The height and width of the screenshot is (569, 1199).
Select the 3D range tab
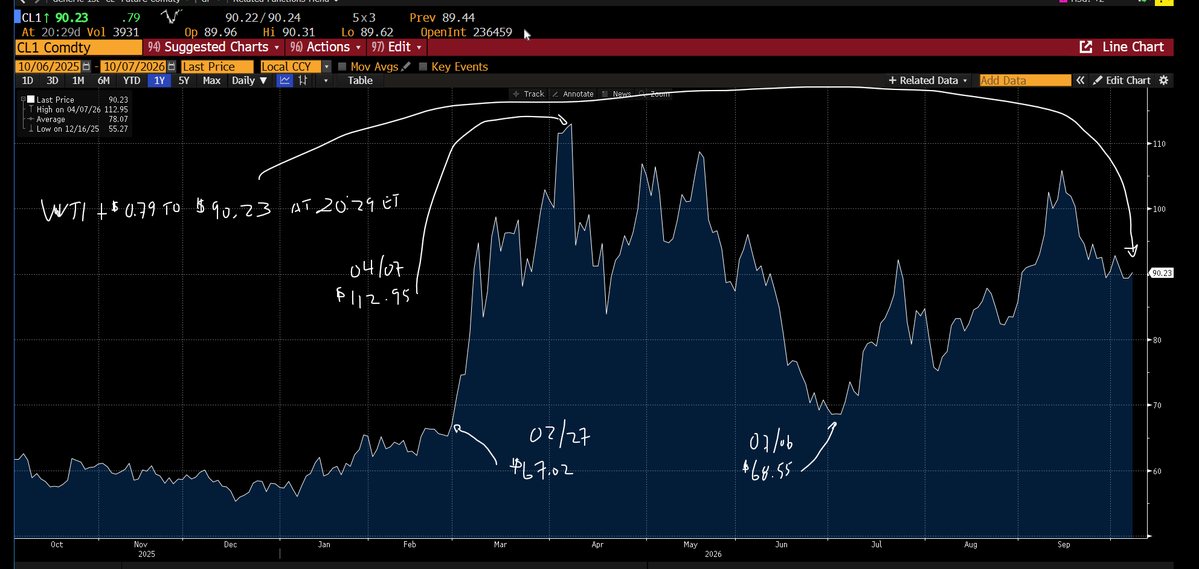(52, 80)
